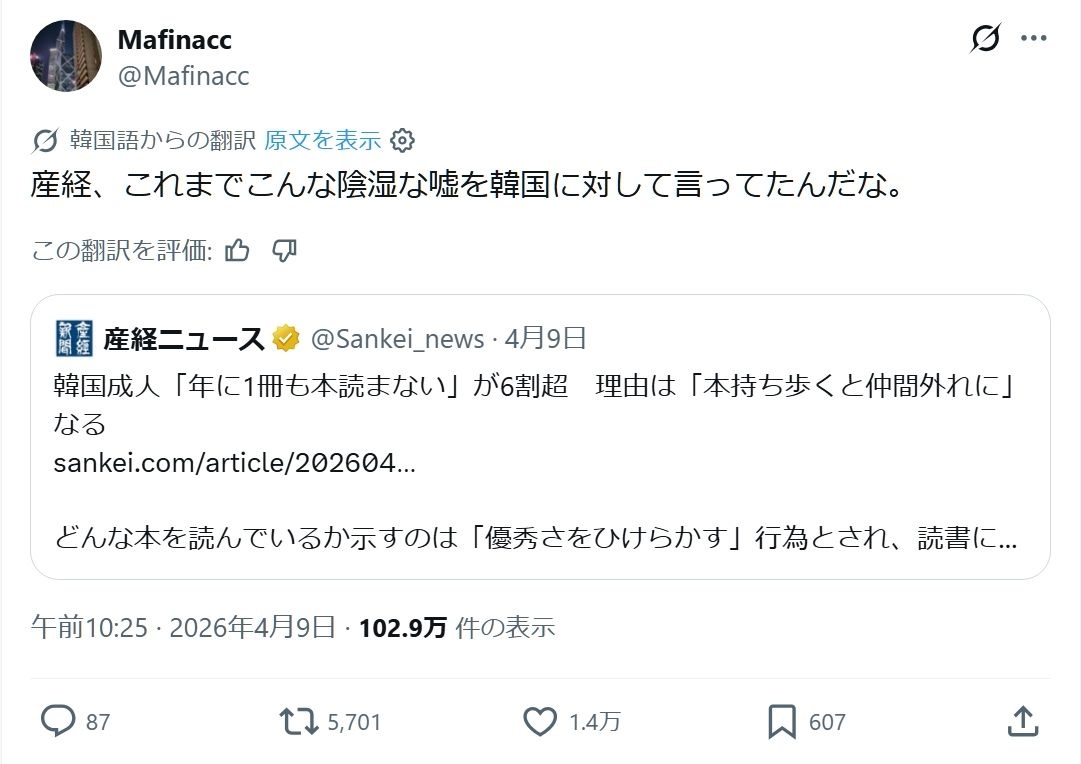Rate translation with thumbs down
The image size is (1081, 764).
(285, 250)
